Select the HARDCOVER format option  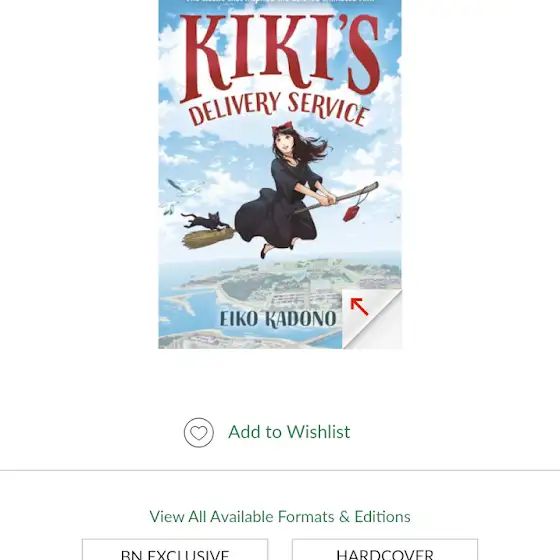pyautogui.click(x=385, y=550)
